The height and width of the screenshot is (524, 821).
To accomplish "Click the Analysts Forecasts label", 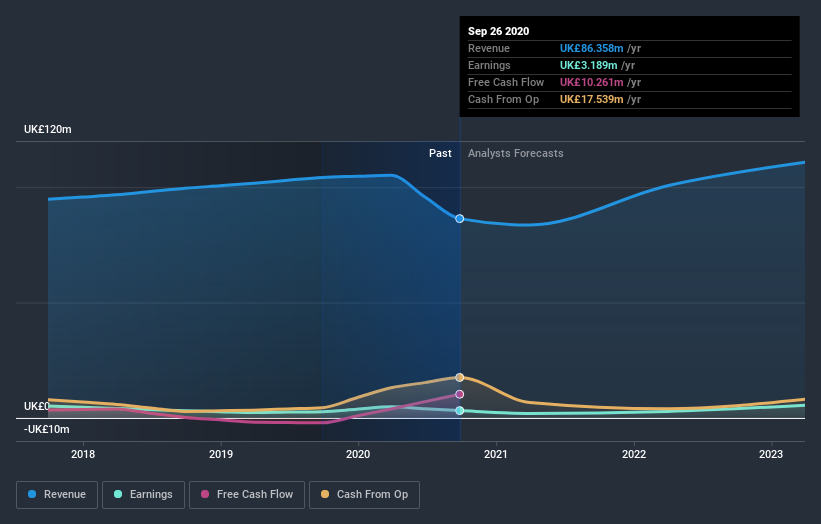I will tap(516, 153).
